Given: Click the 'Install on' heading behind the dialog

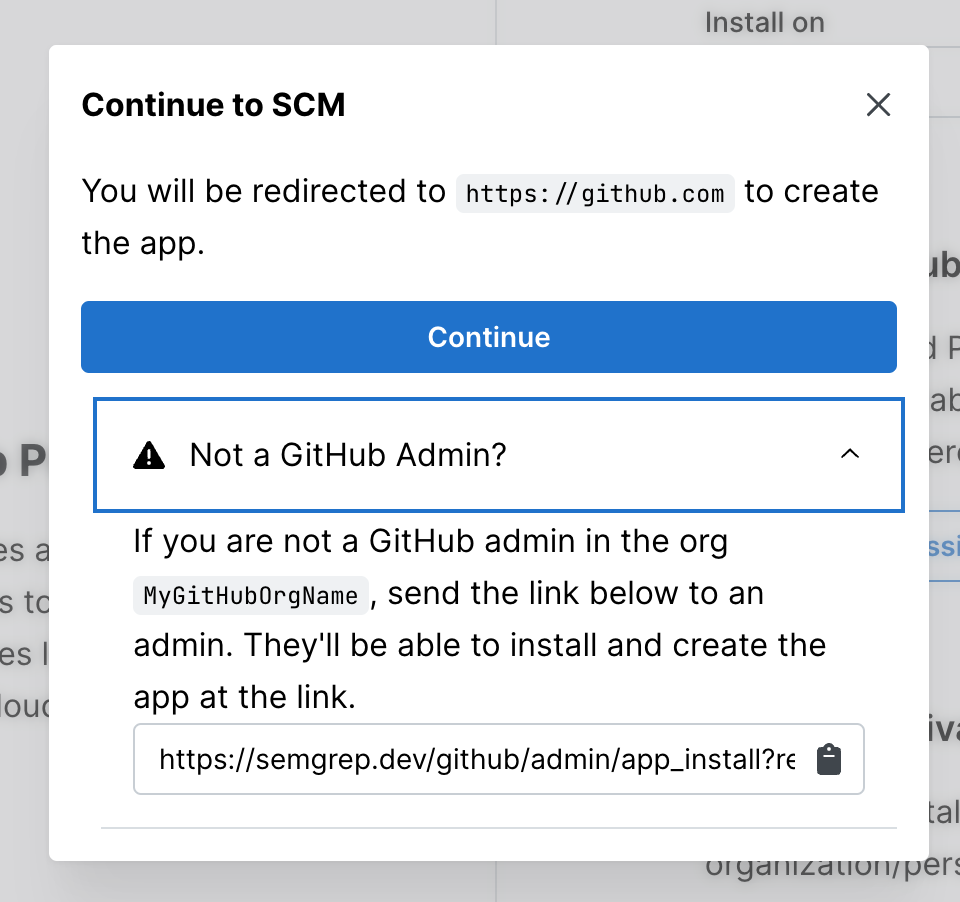Looking at the screenshot, I should coord(764,22).
